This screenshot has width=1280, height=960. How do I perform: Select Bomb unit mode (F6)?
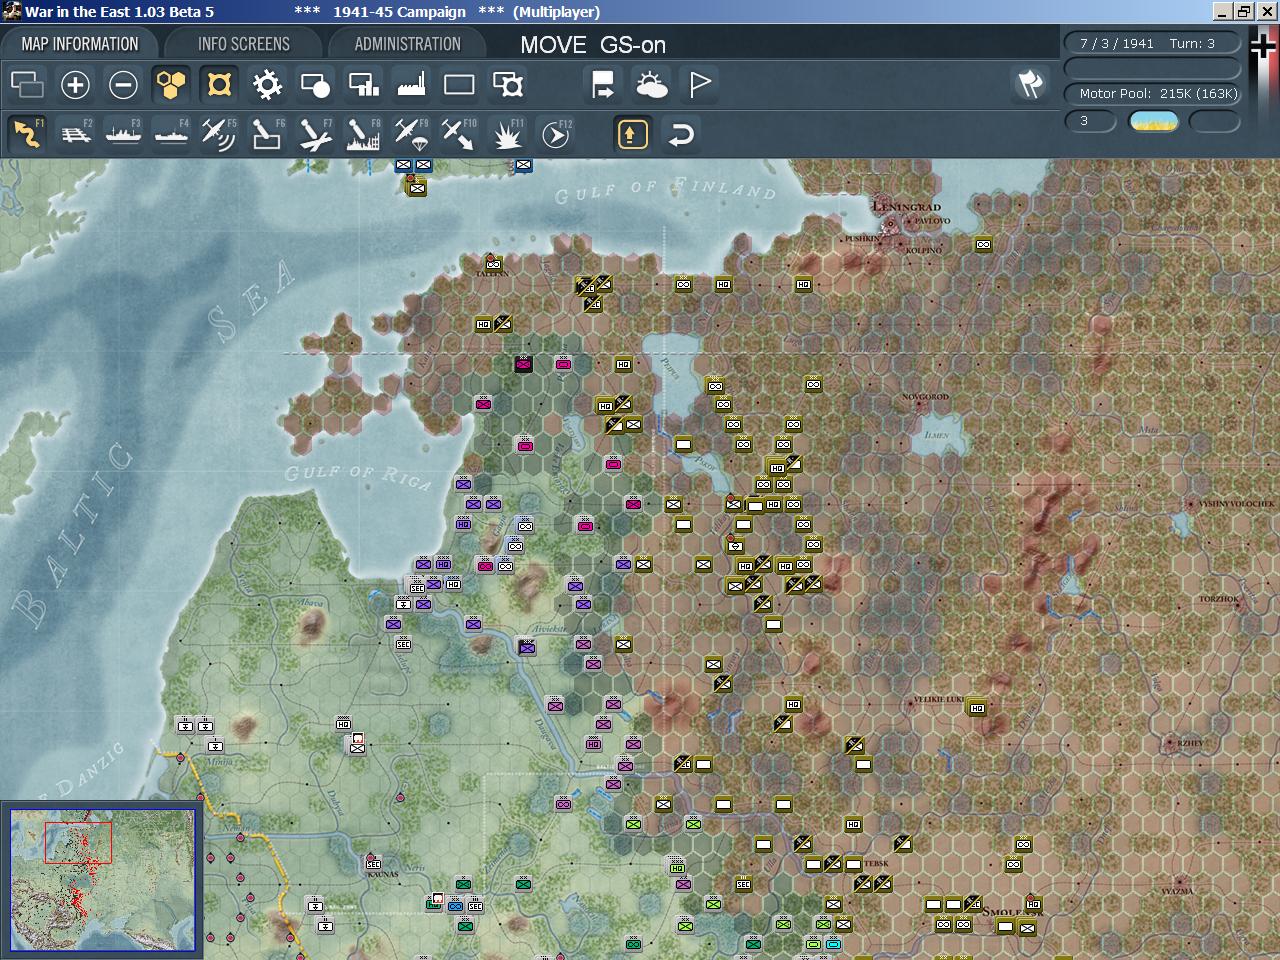267,134
